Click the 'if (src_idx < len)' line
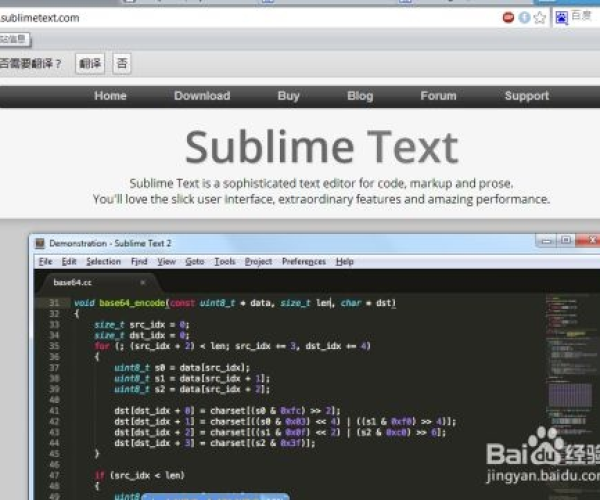 coord(140,476)
